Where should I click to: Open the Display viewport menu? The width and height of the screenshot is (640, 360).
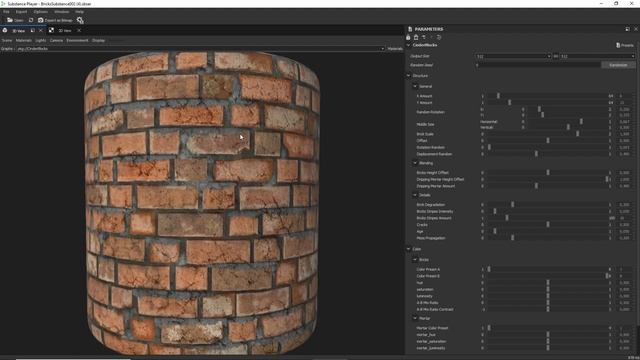point(98,40)
